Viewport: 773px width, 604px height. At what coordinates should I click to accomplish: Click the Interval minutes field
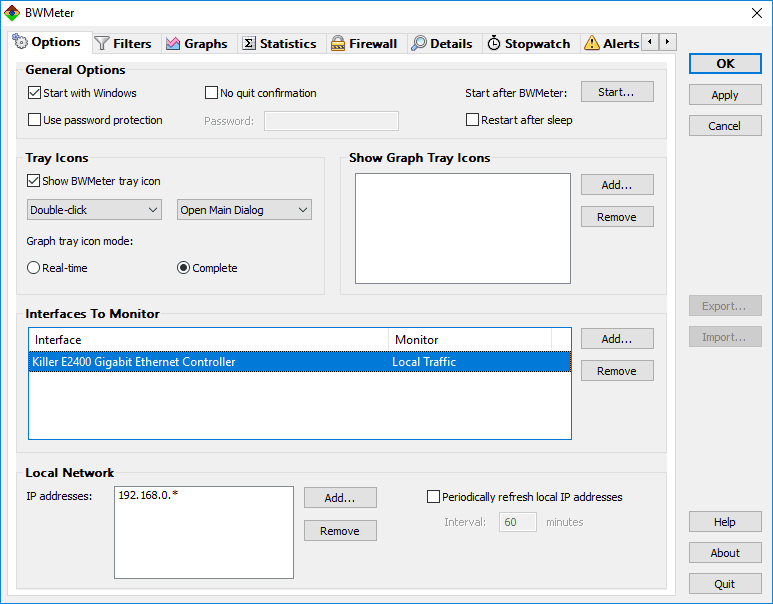click(518, 522)
